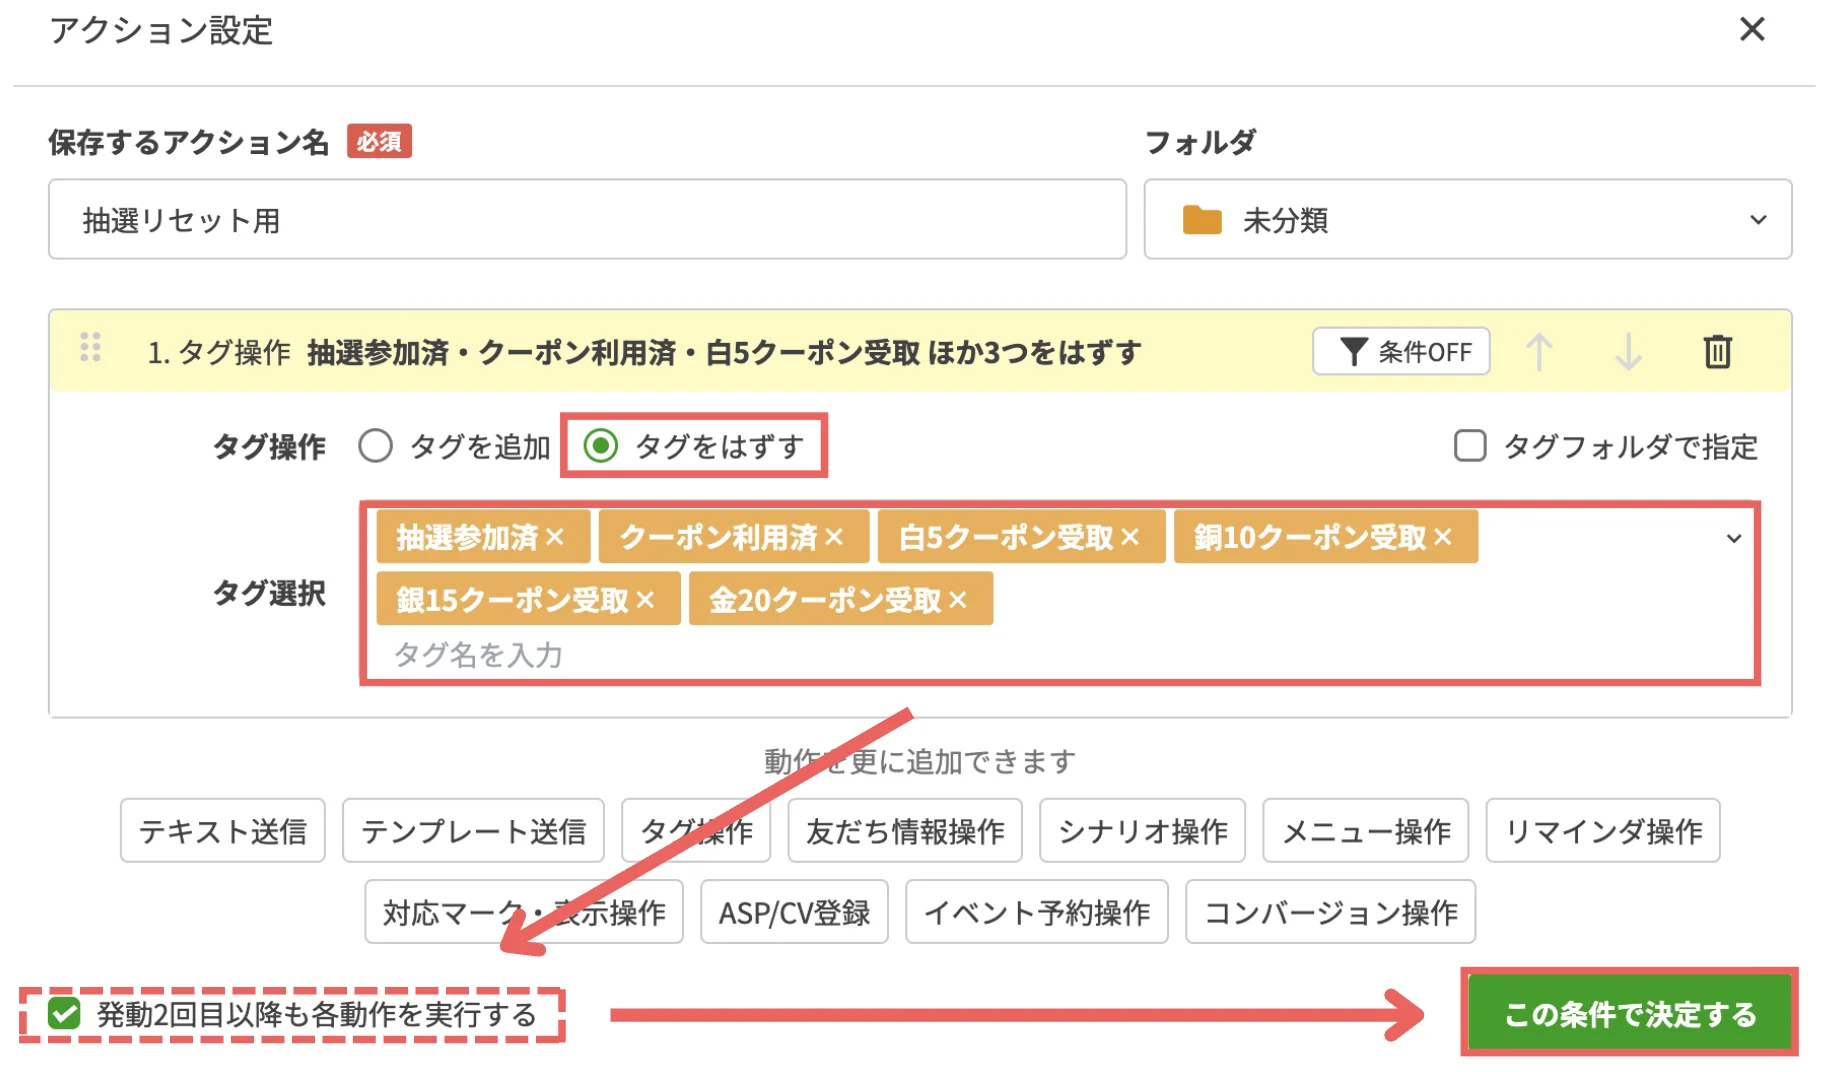The image size is (1836, 1072).
Task: Remove the 白5クーポン受取 tag
Action: pyautogui.click(x=1130, y=537)
